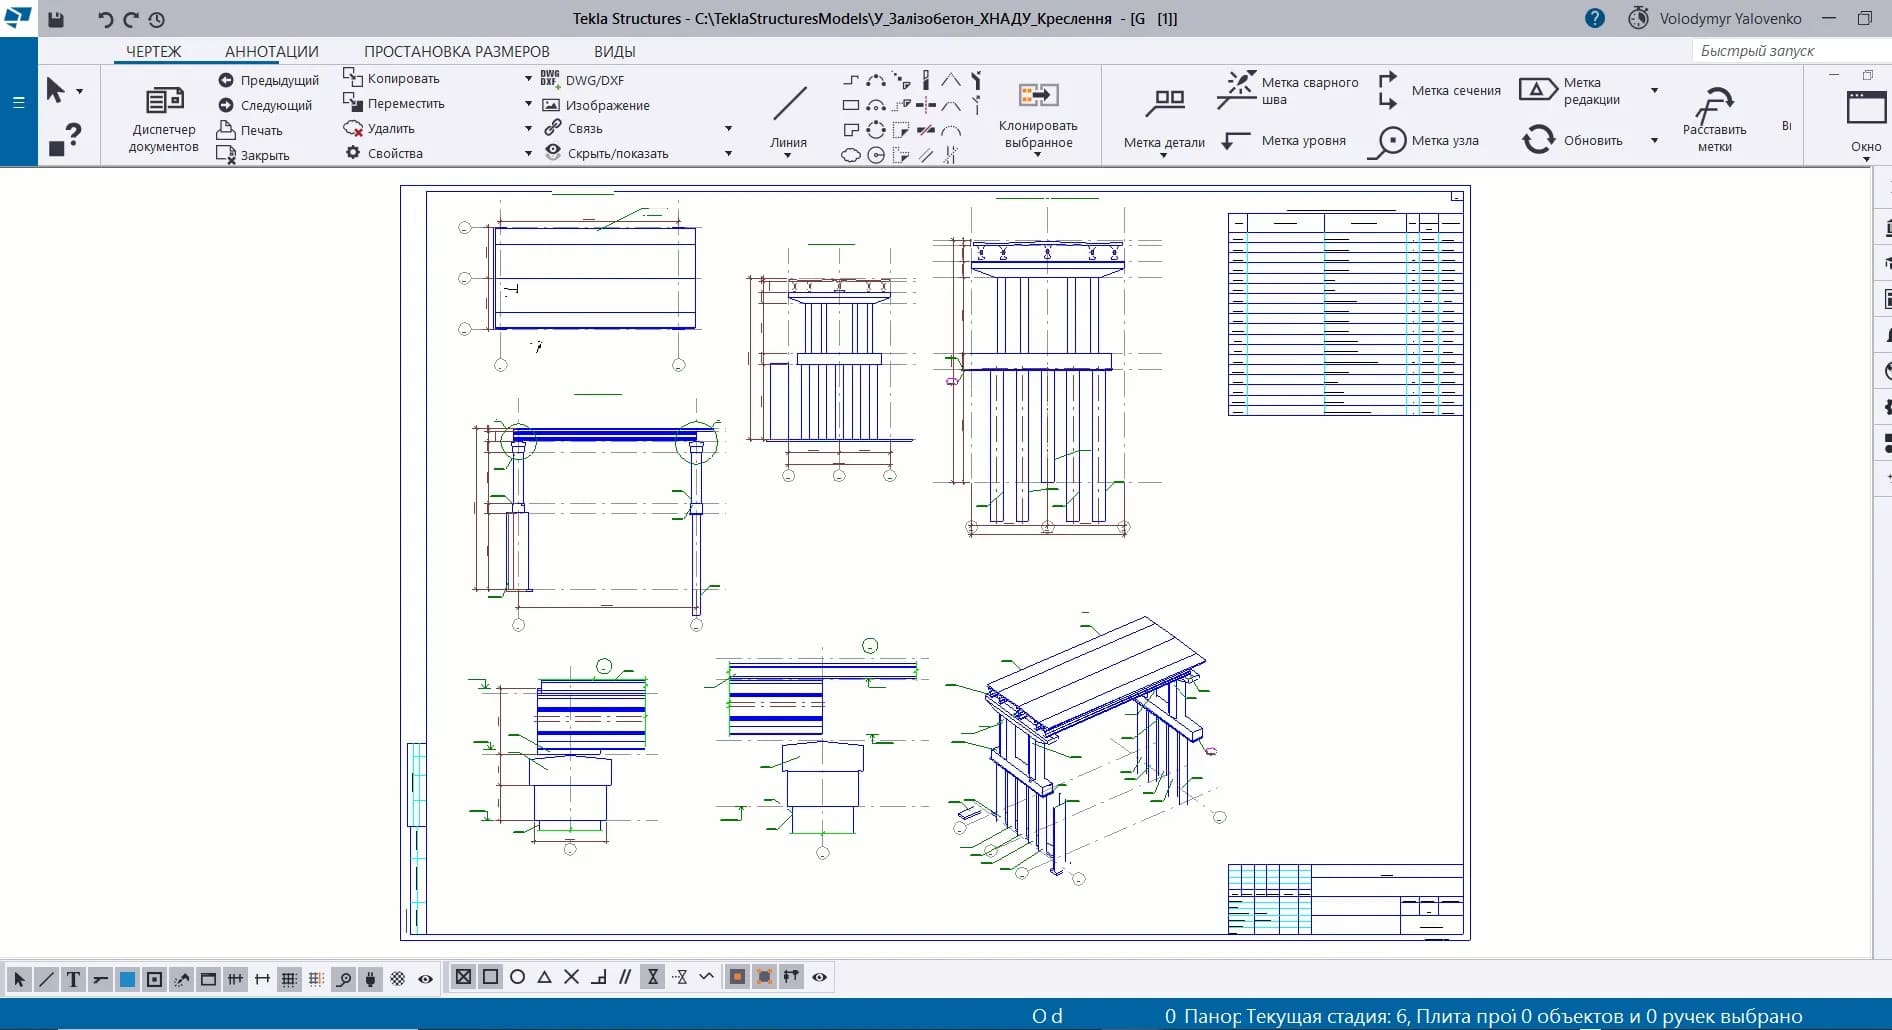
Task: Click the Метка уровня level mark icon
Action: point(1237,141)
